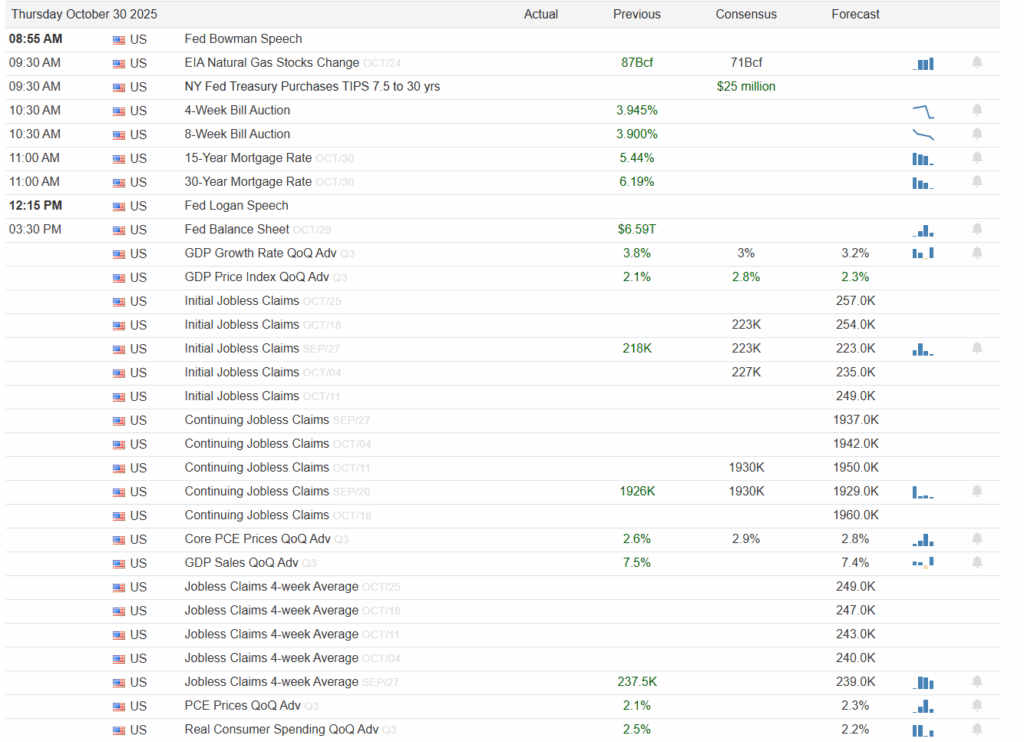The width and height of the screenshot is (1024, 742).
Task: Enable the alert bell for 30-Year Mortgage Rate
Action: point(977,182)
